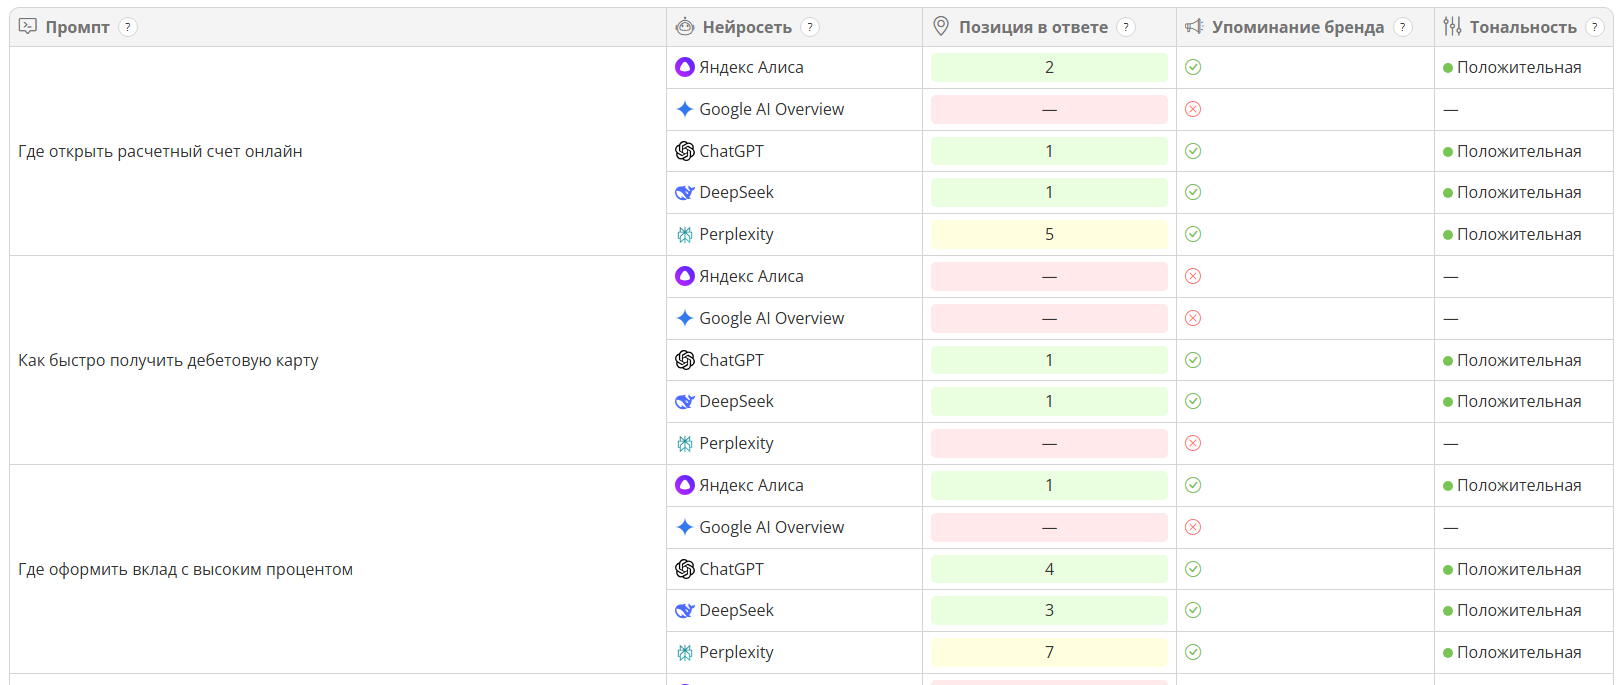Click the location pin icon in Позиция header
This screenshot has width=1622, height=685.
941,27
